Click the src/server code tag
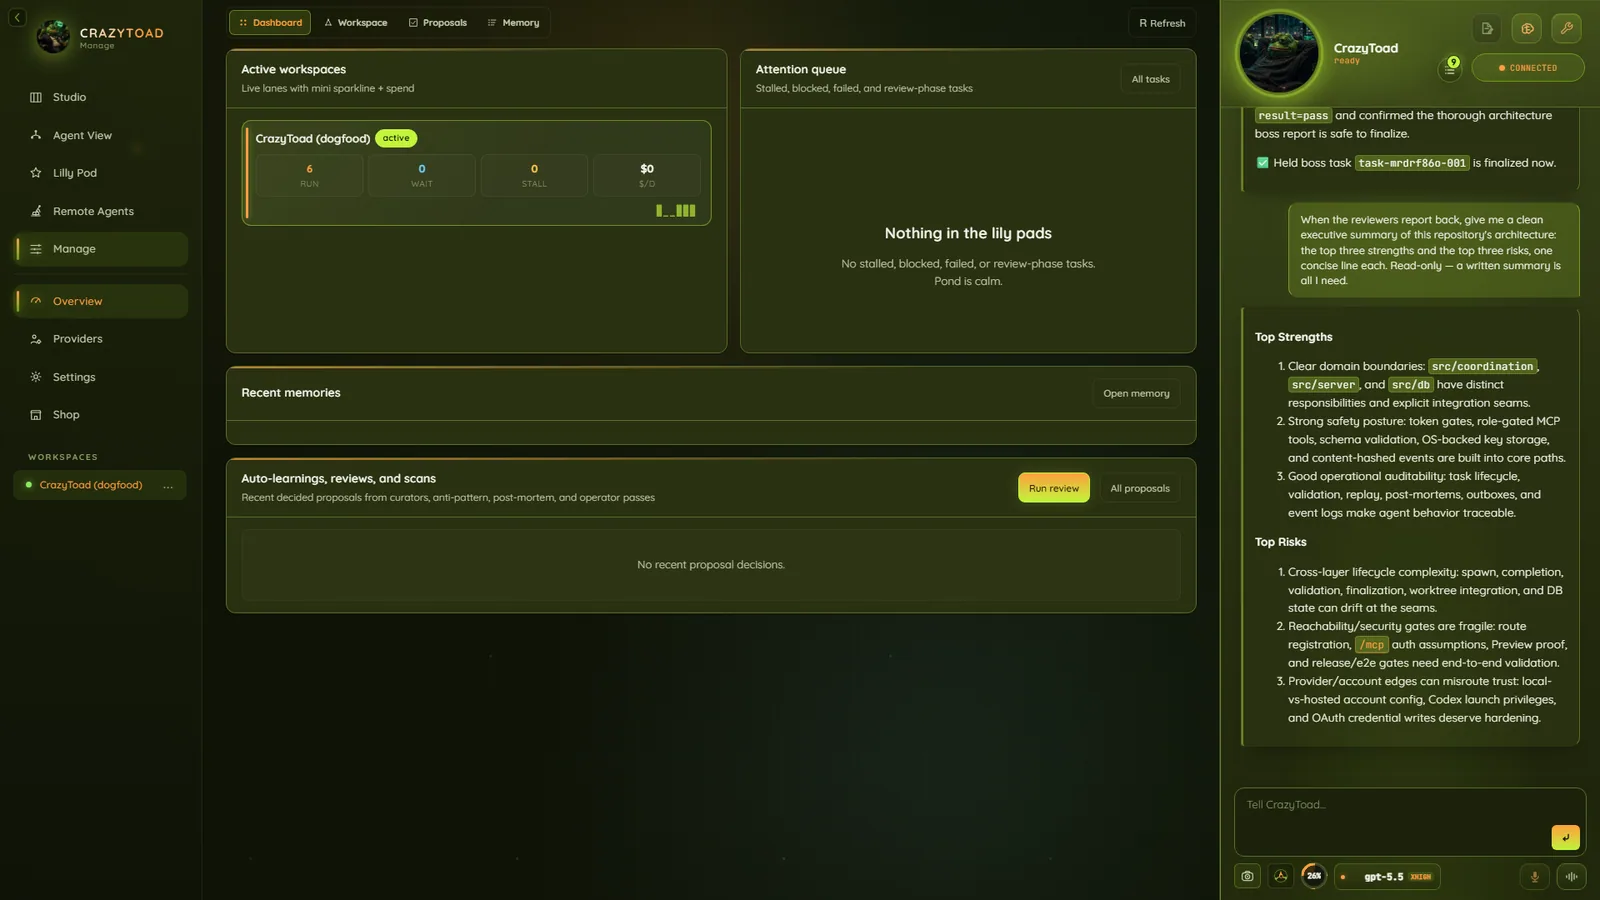This screenshot has height=900, width=1600. click(x=1323, y=385)
